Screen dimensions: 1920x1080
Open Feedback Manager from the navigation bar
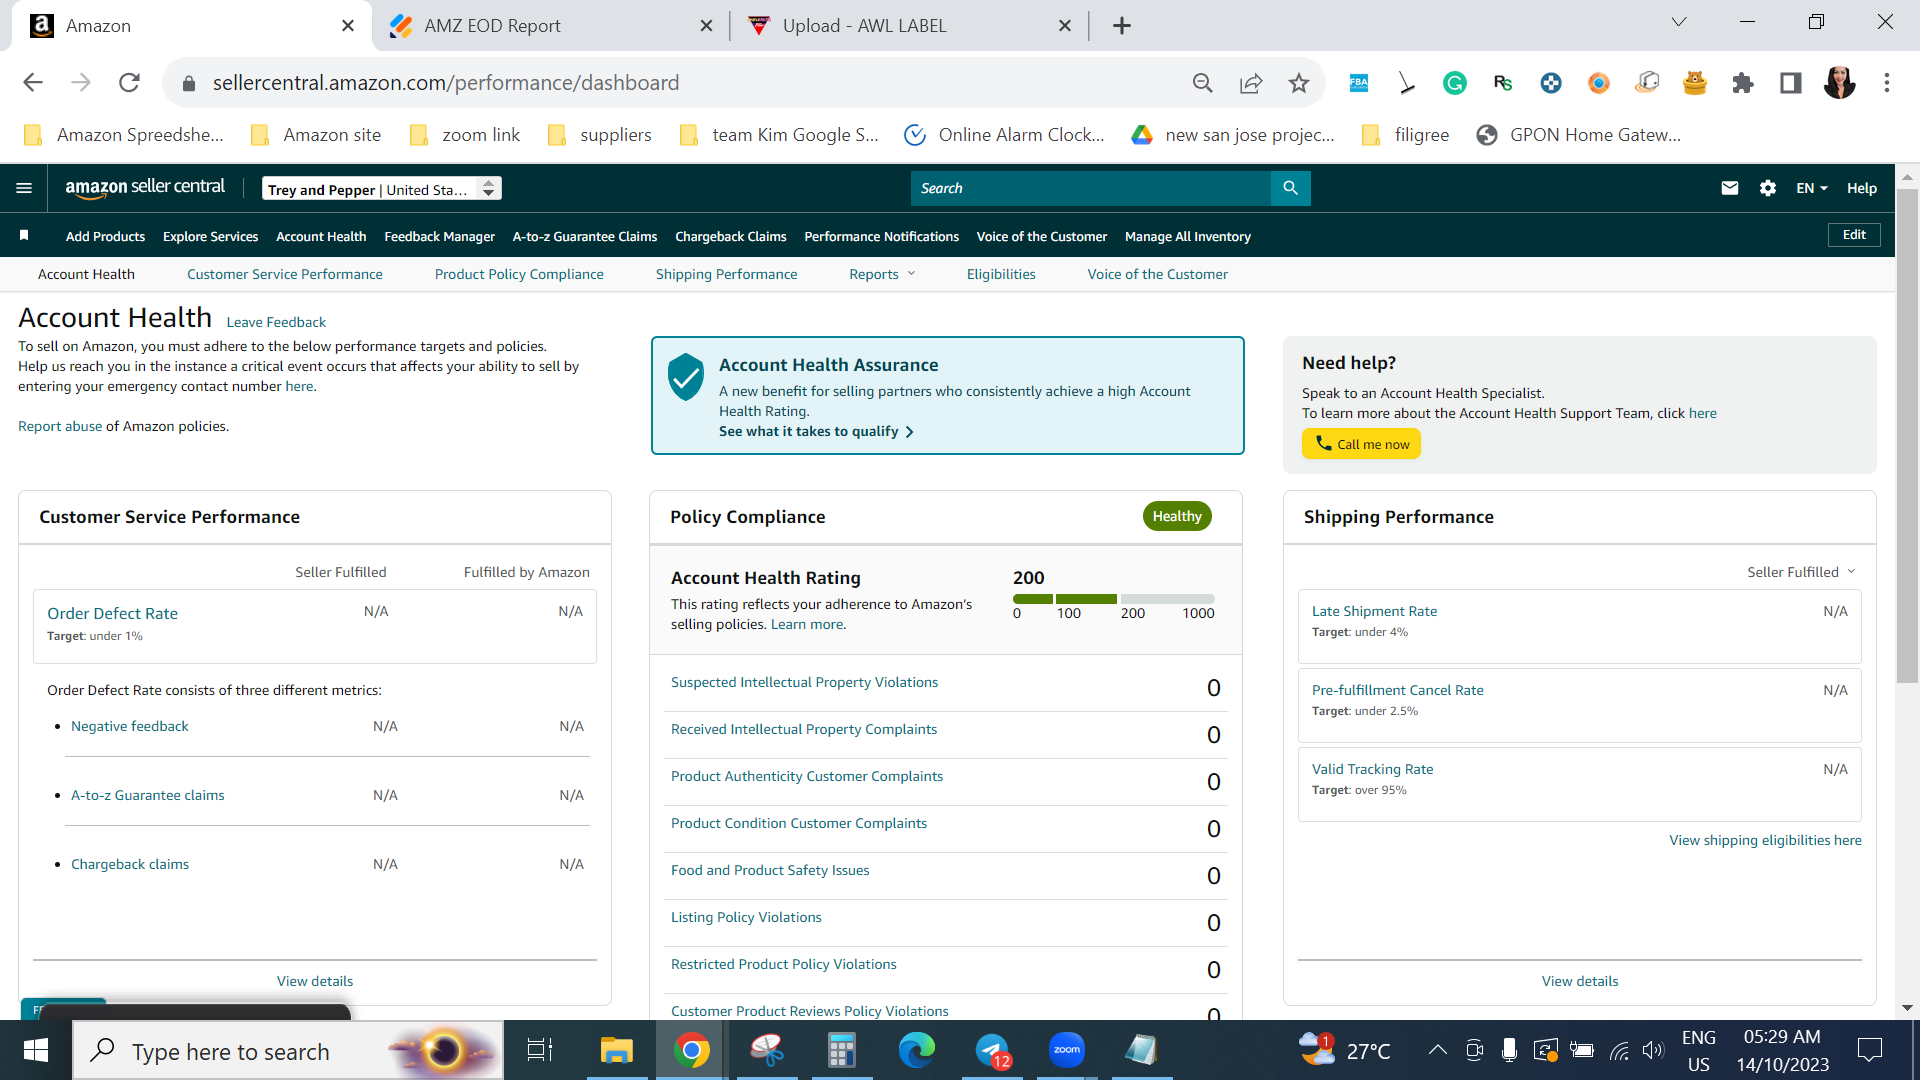439,236
